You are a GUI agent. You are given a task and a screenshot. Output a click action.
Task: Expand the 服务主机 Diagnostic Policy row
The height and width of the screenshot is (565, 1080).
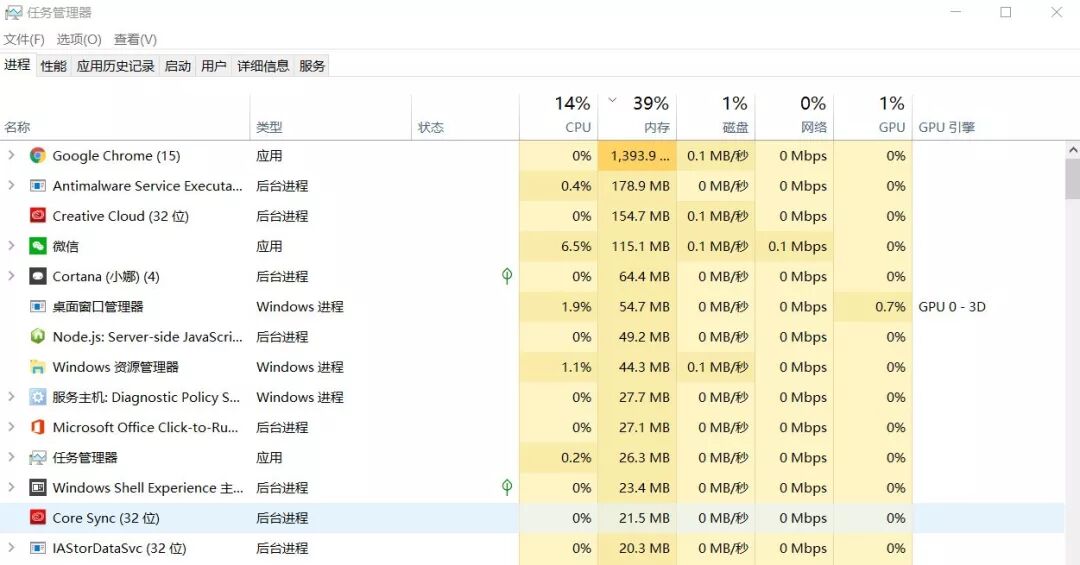coord(11,397)
